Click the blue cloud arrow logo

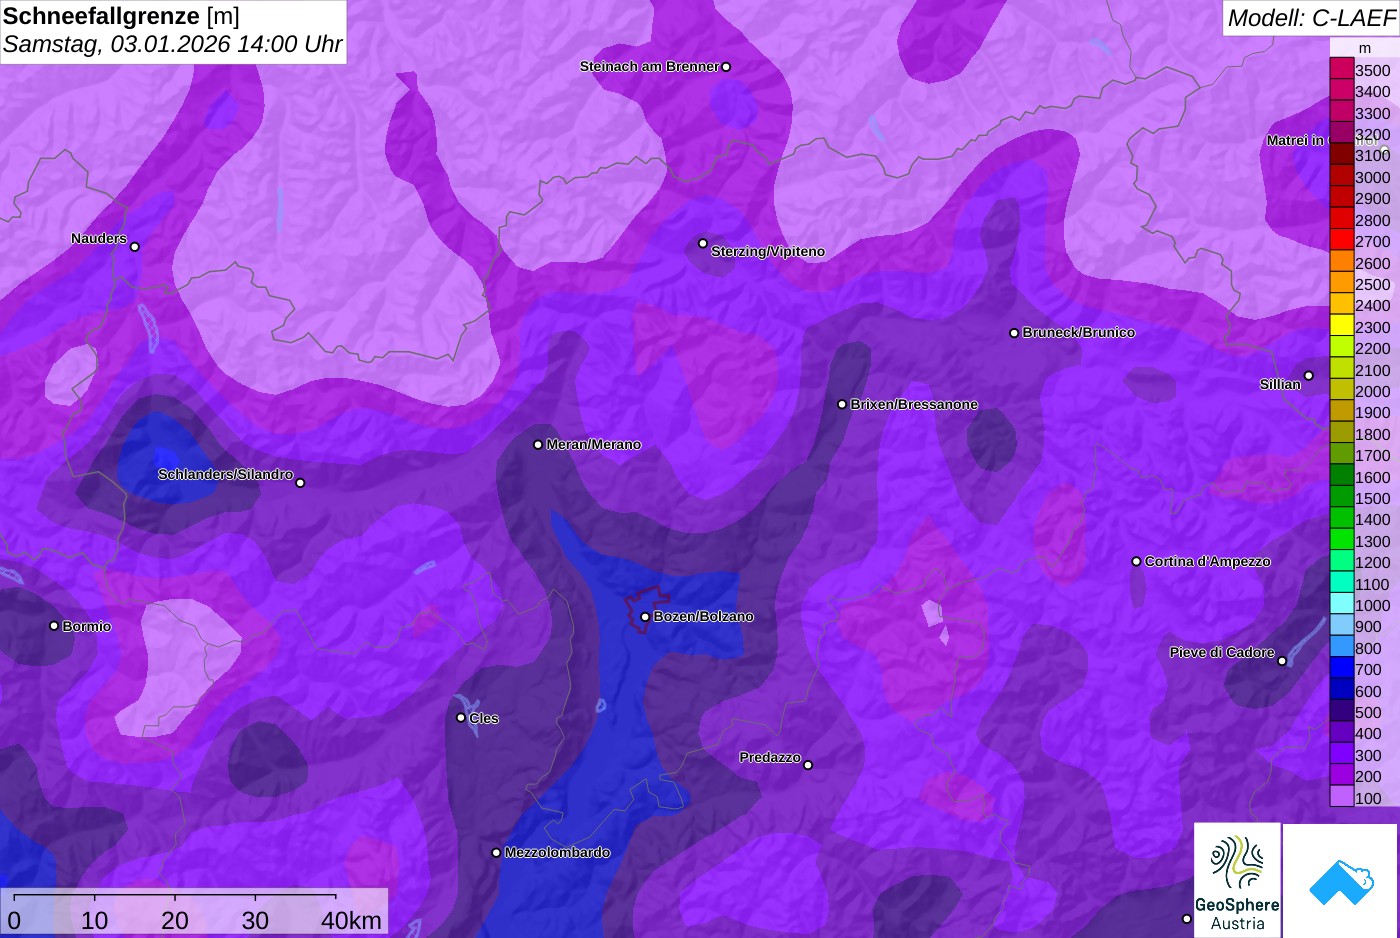[1341, 881]
